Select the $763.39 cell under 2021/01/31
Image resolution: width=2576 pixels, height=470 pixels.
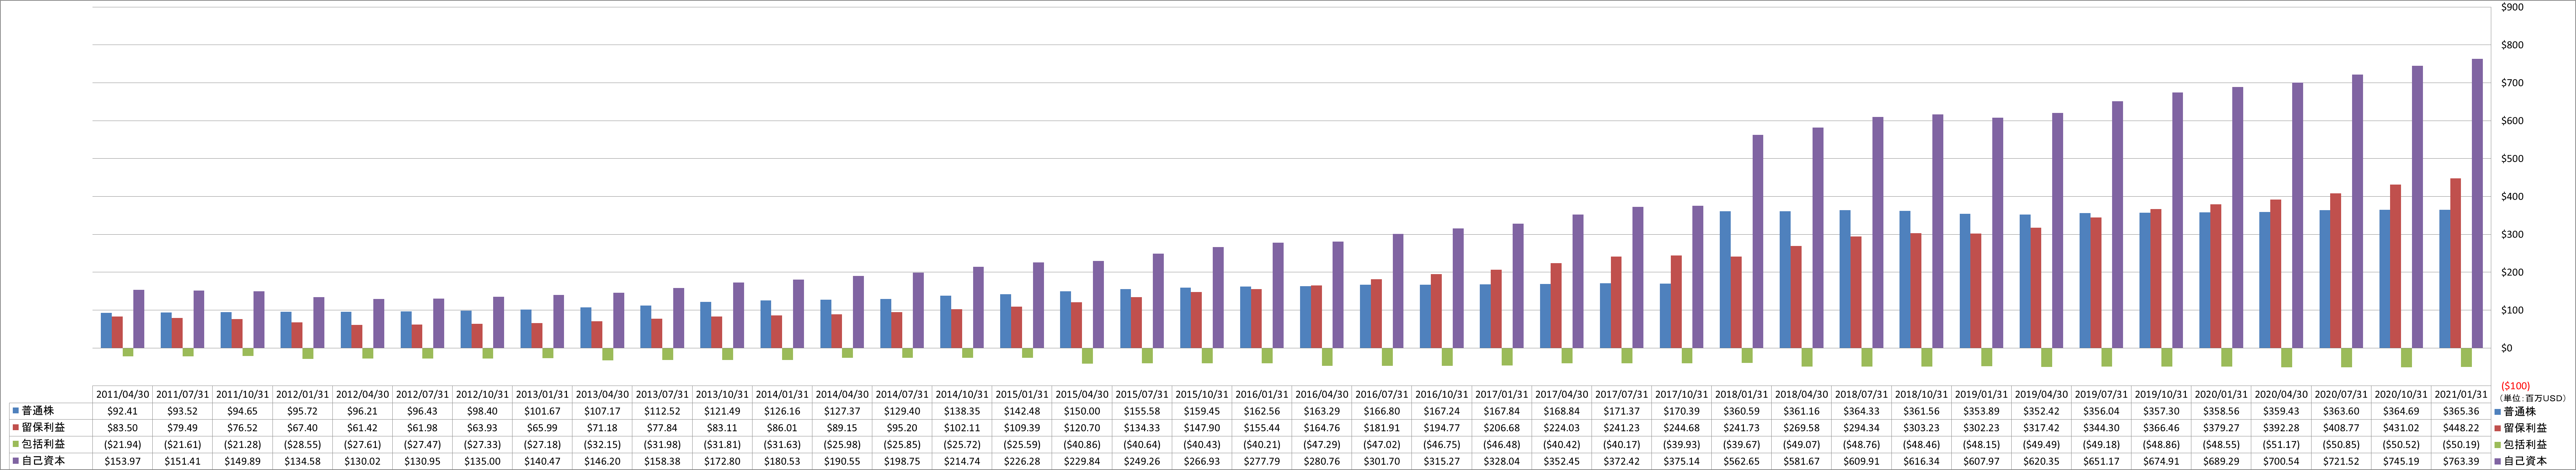click(x=2461, y=461)
